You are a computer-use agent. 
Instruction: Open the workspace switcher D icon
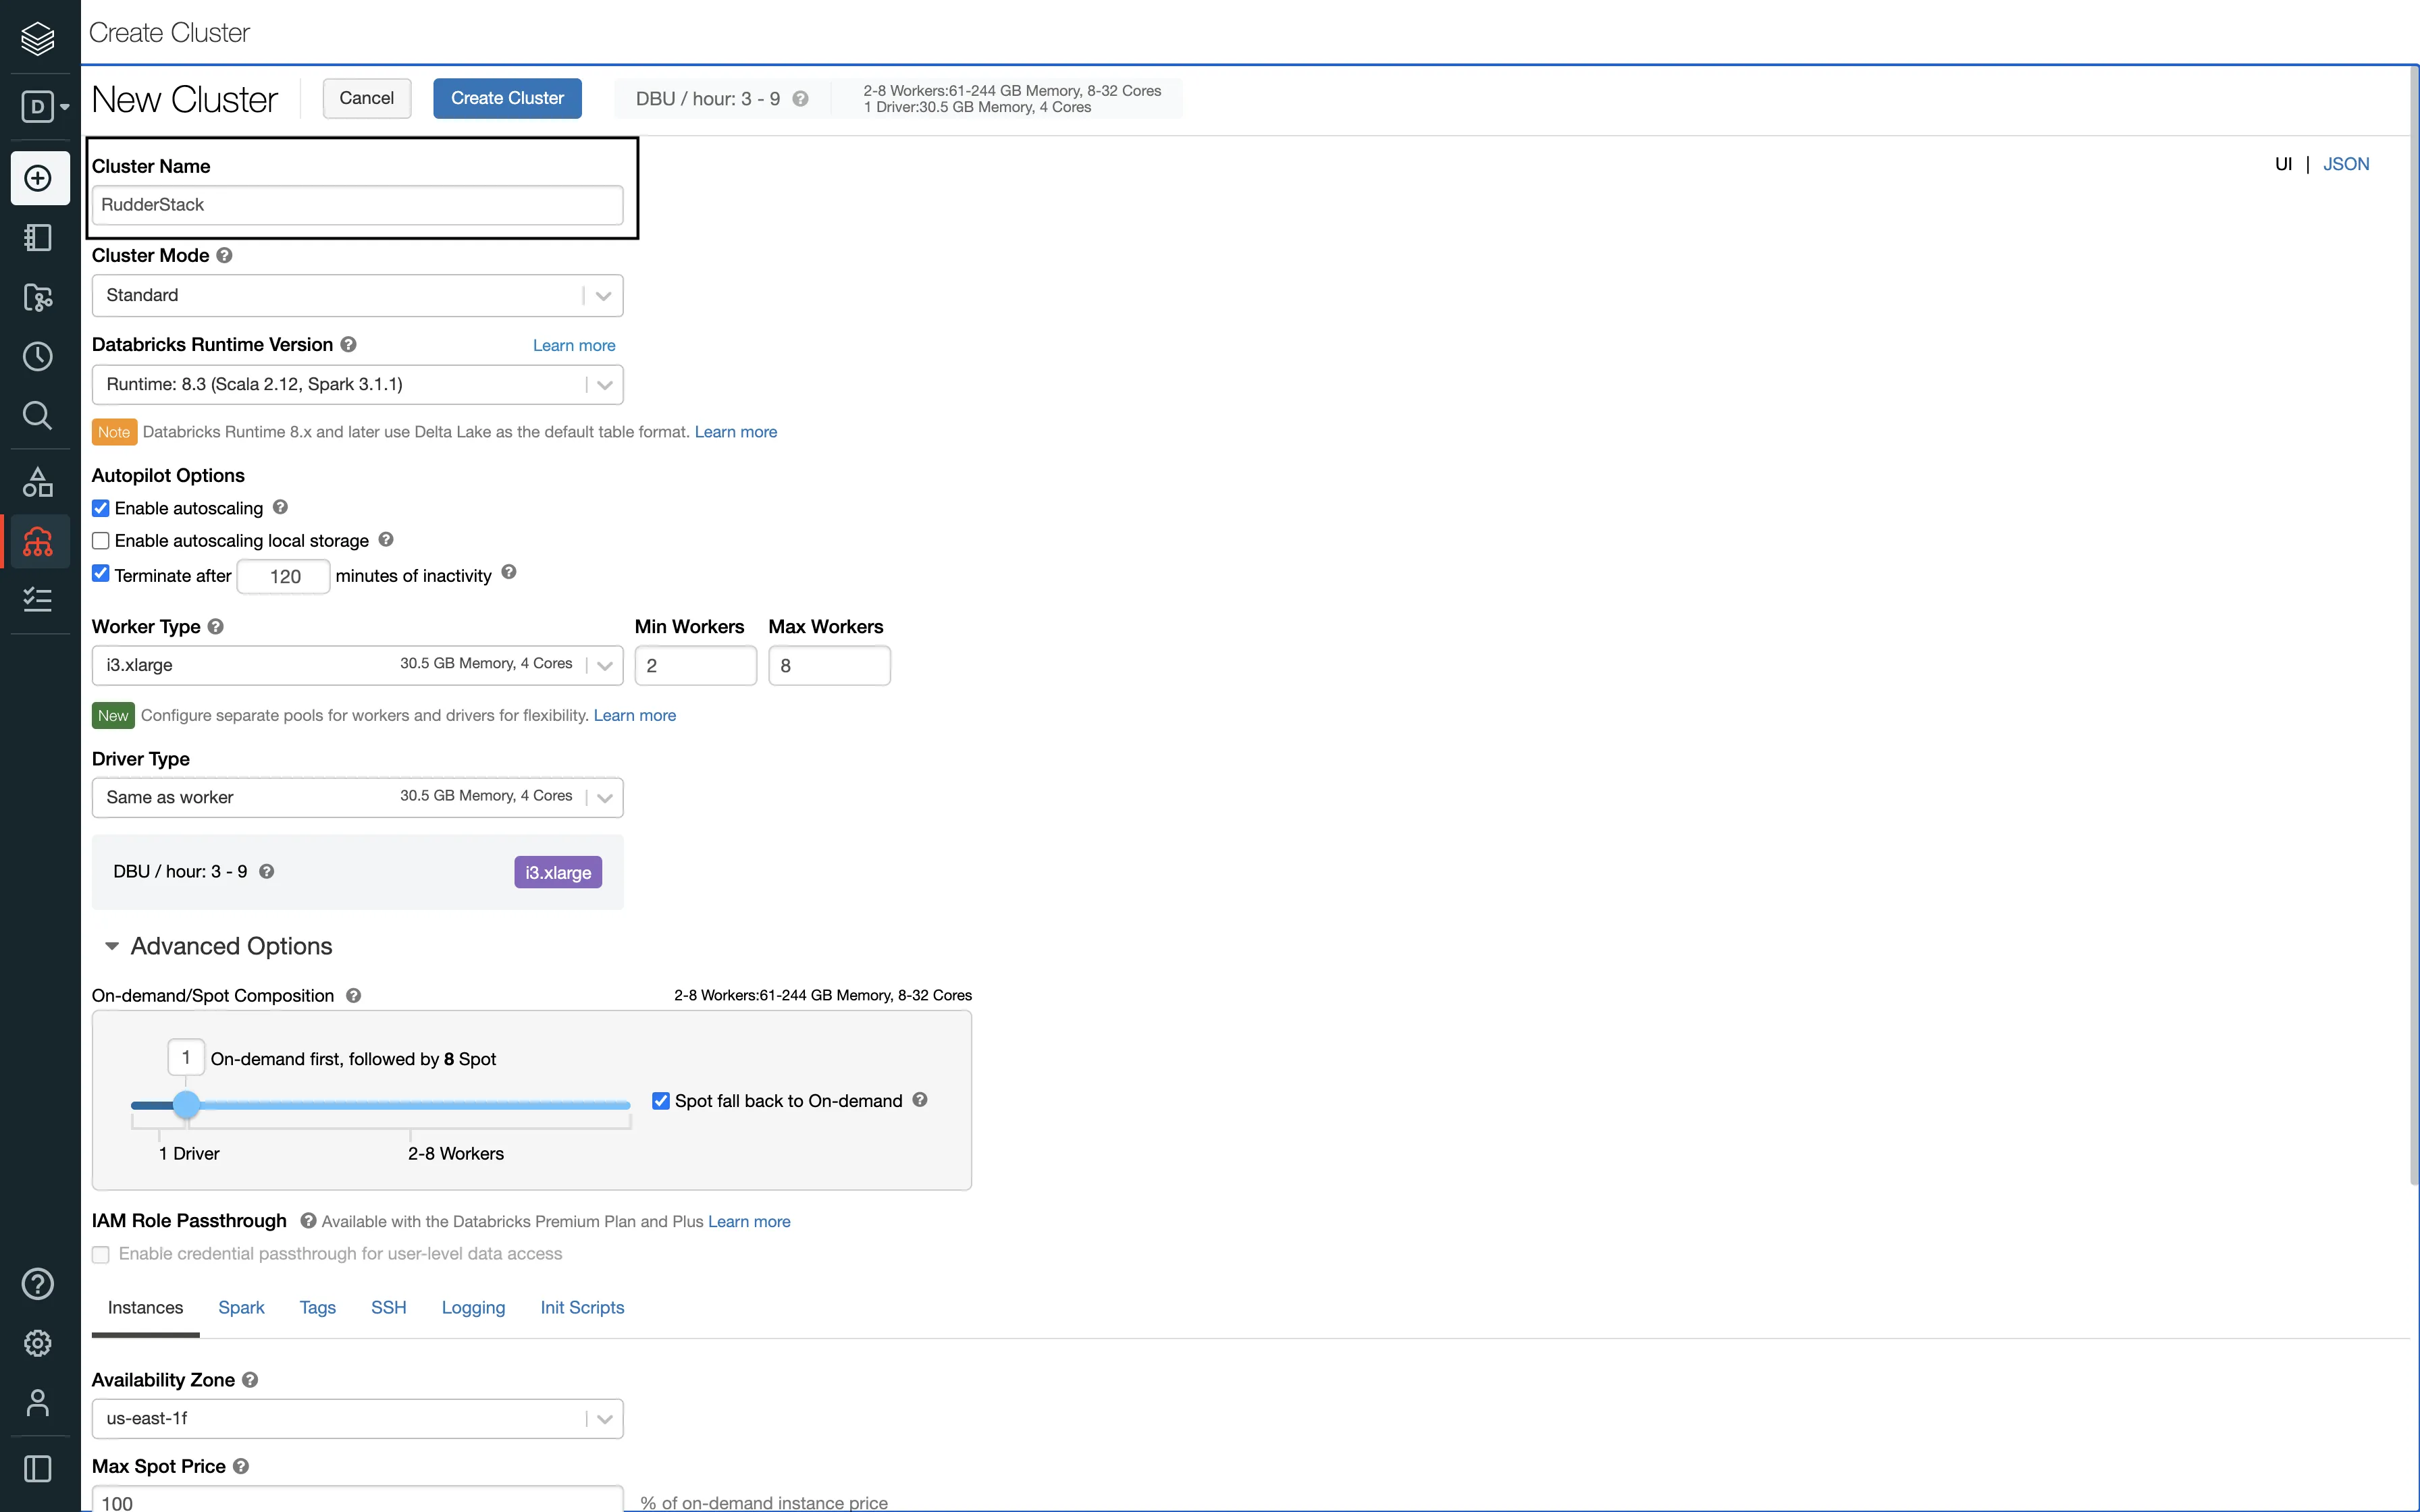point(45,106)
